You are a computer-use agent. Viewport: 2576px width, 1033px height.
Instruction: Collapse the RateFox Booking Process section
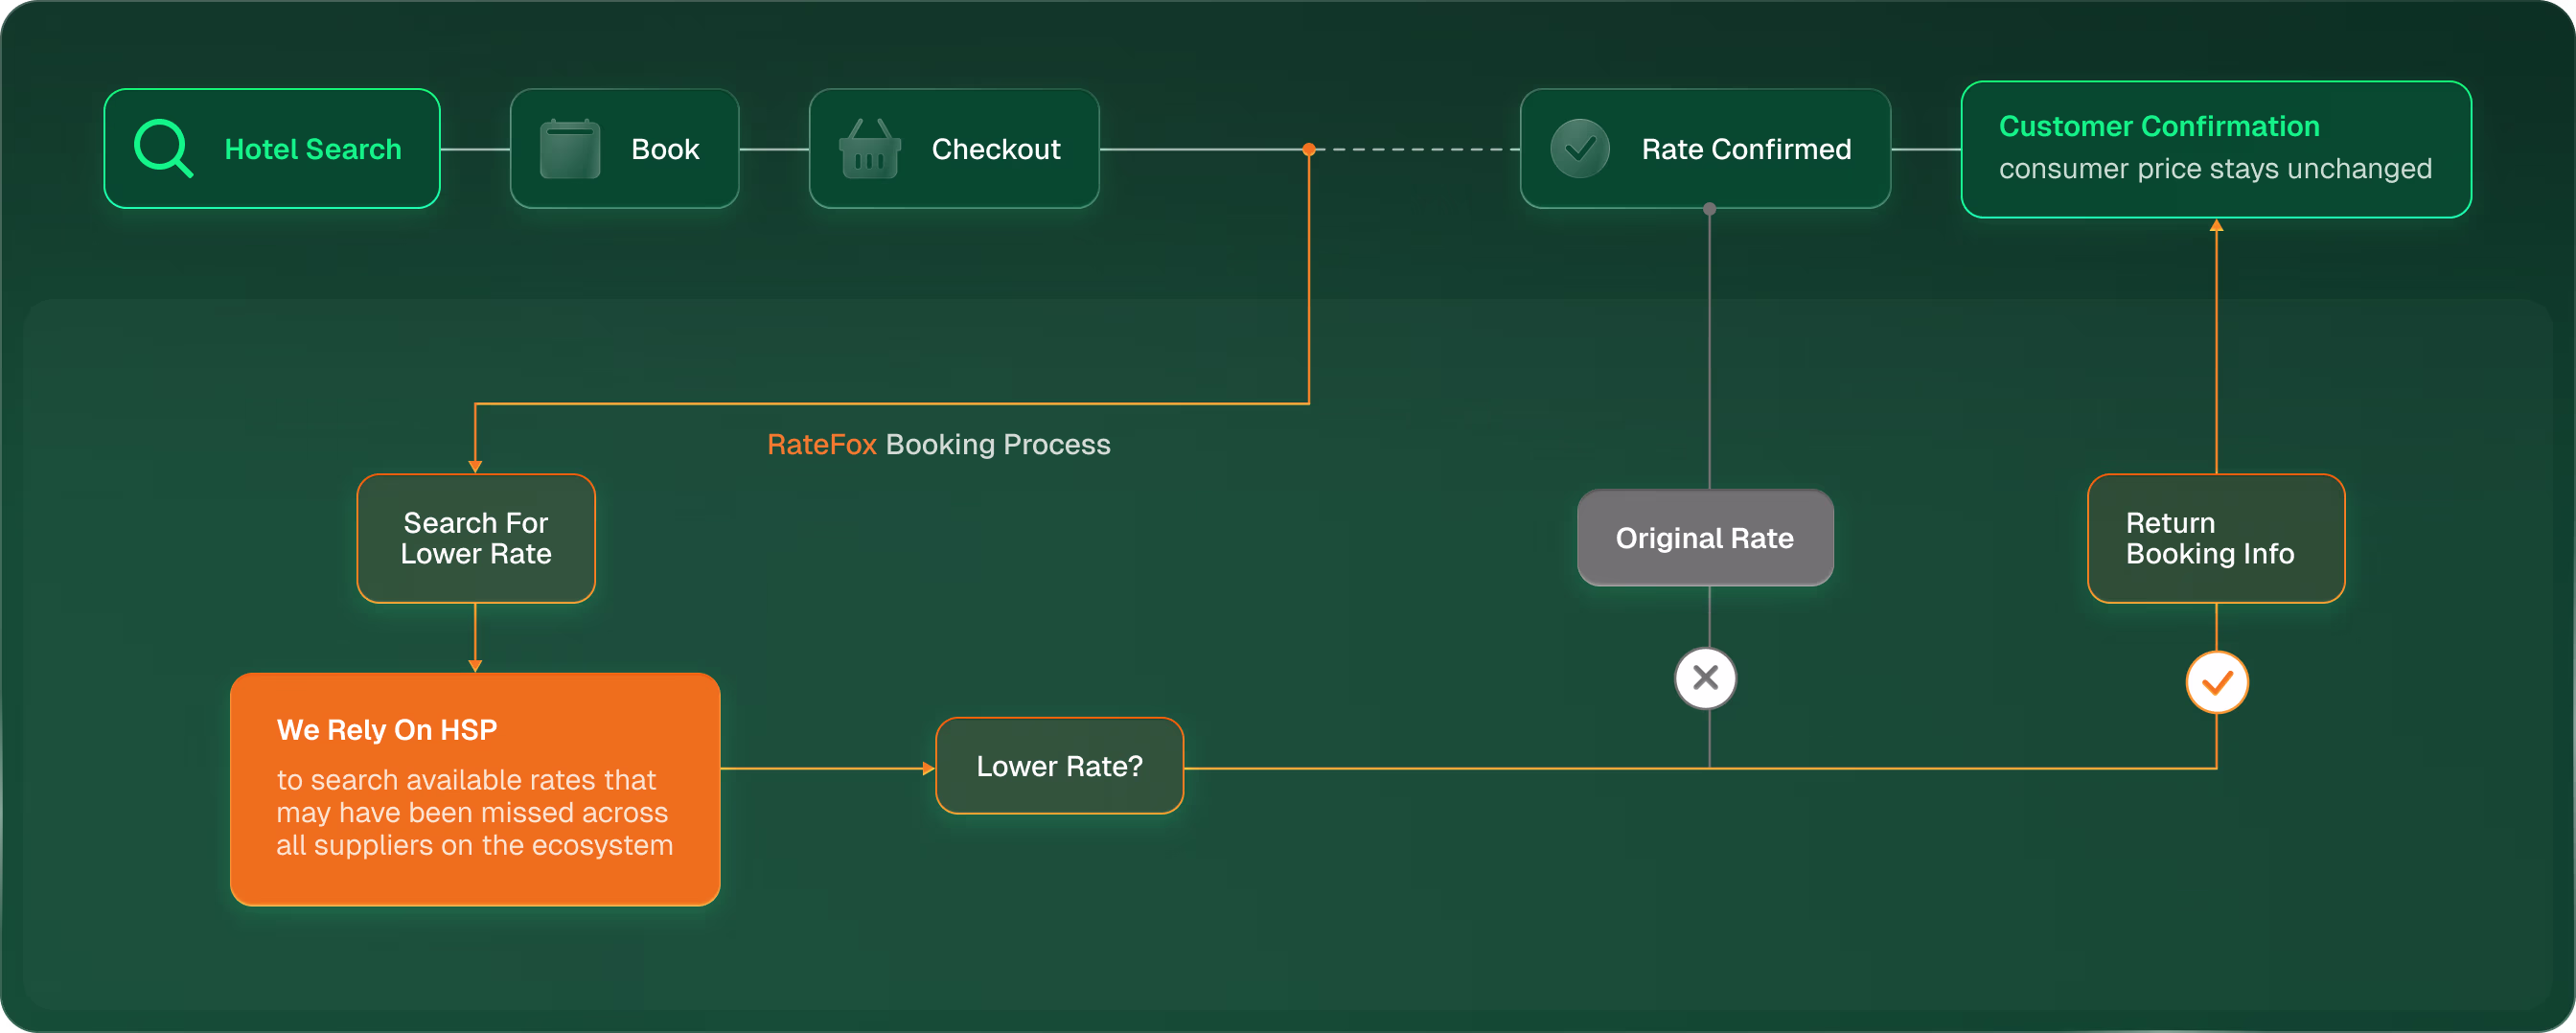point(938,445)
